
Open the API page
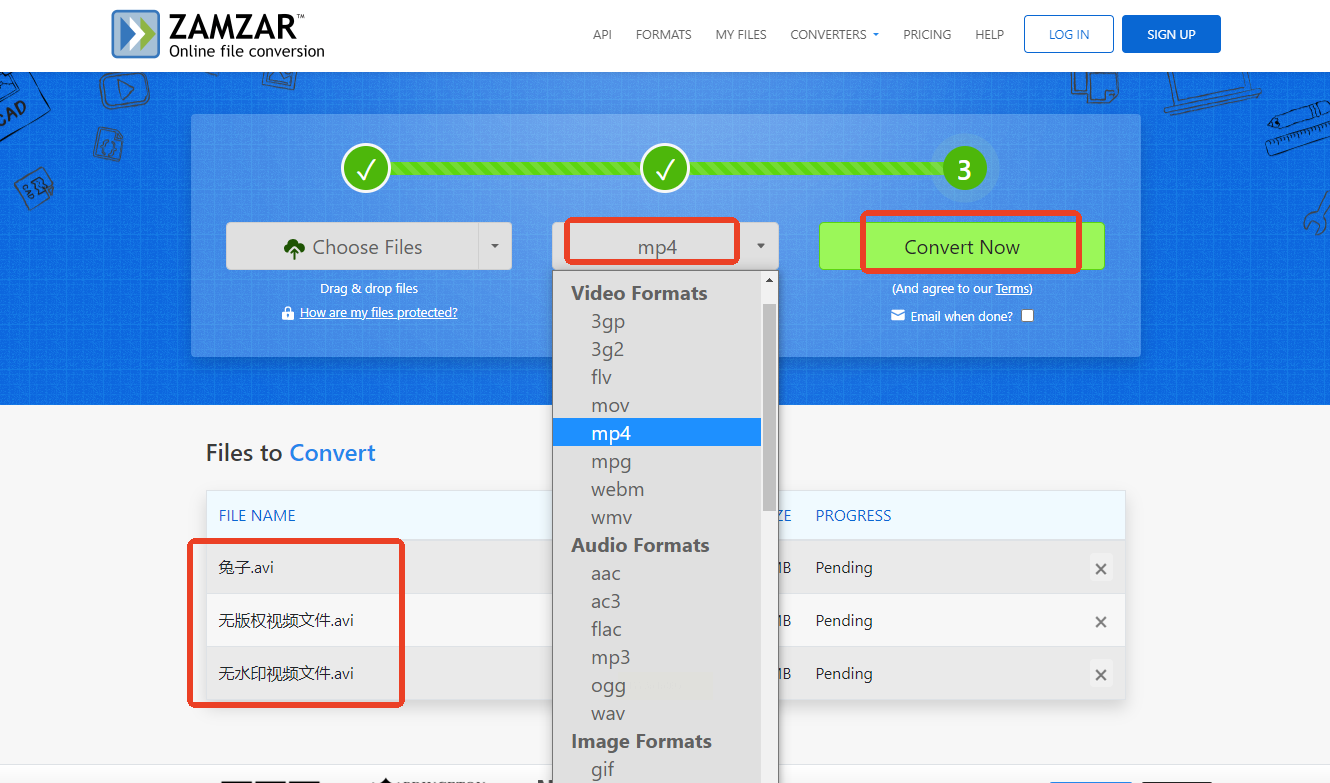tap(602, 34)
